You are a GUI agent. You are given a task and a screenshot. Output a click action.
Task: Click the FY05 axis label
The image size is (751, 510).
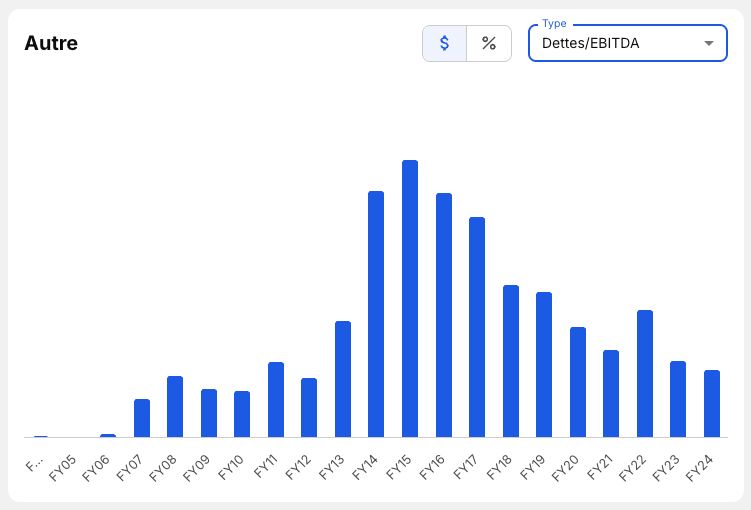[62, 468]
